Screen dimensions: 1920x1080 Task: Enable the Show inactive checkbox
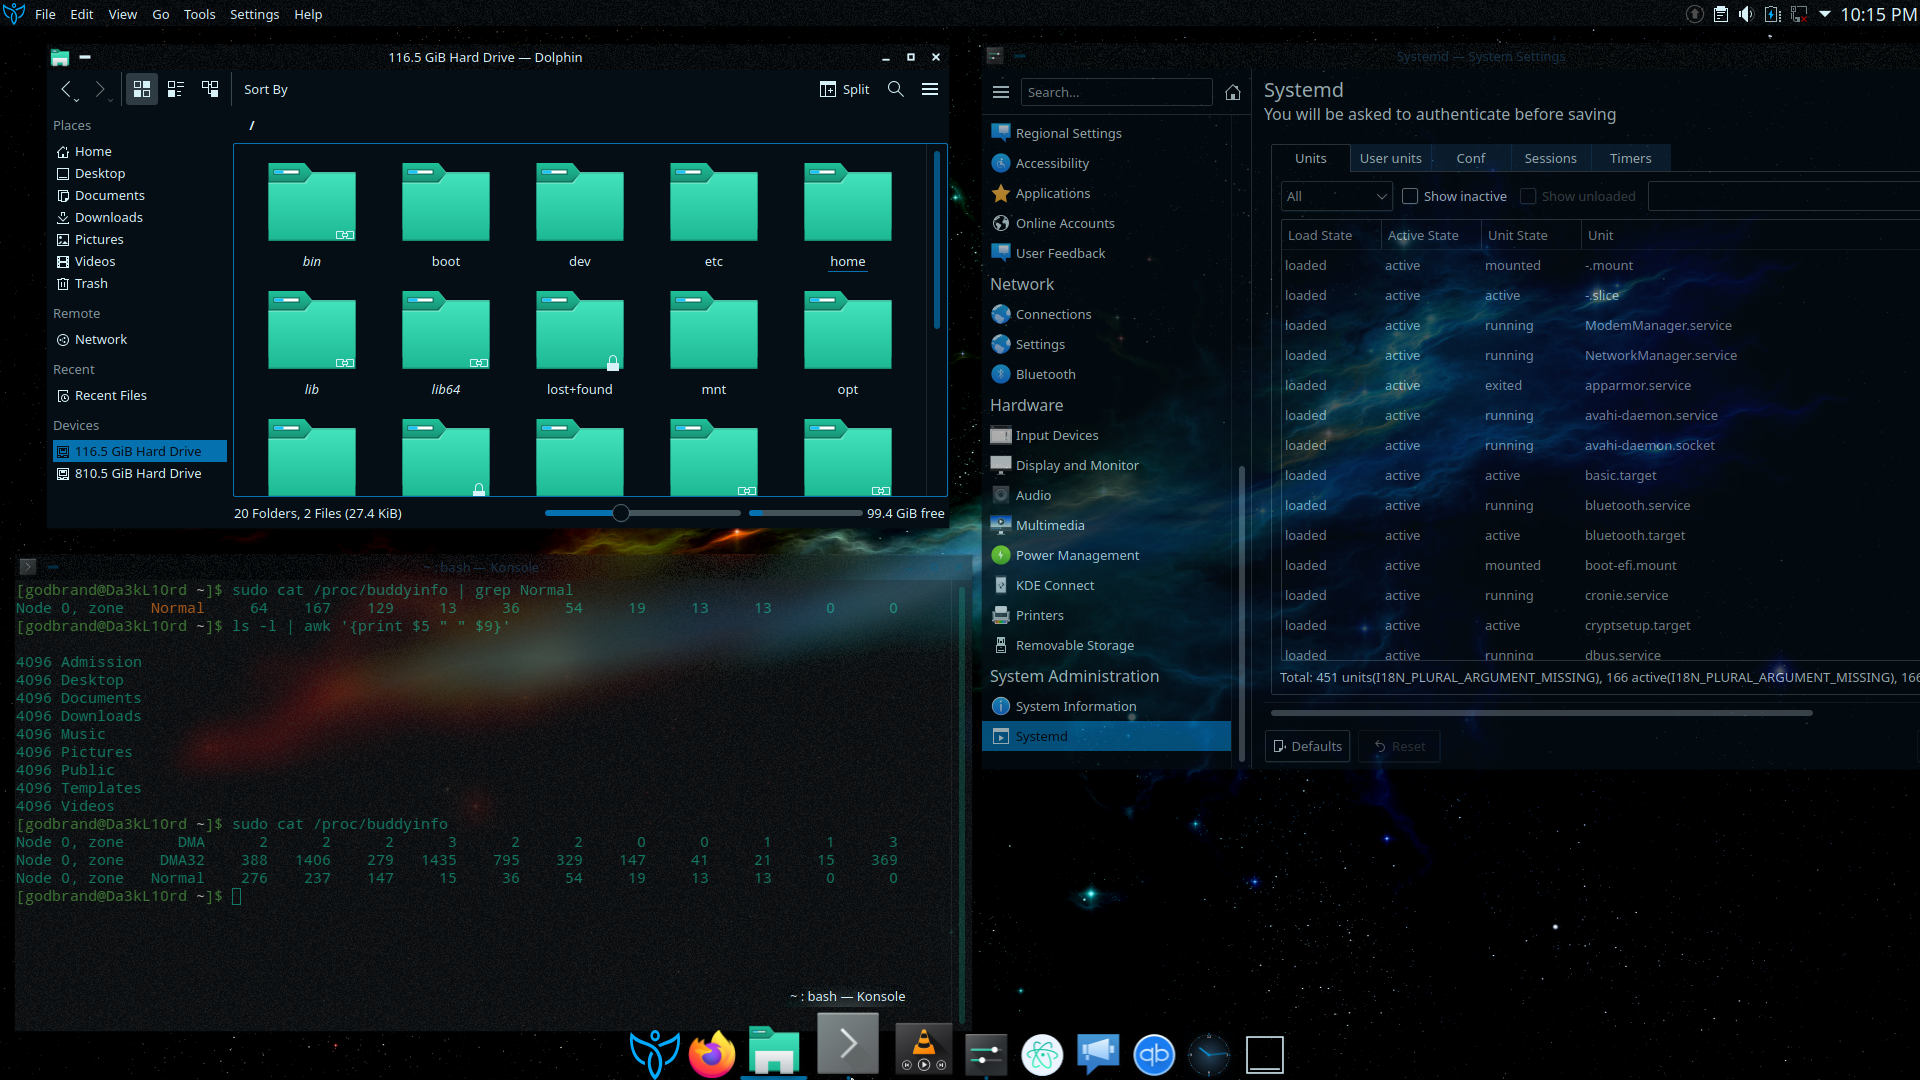pos(1411,196)
